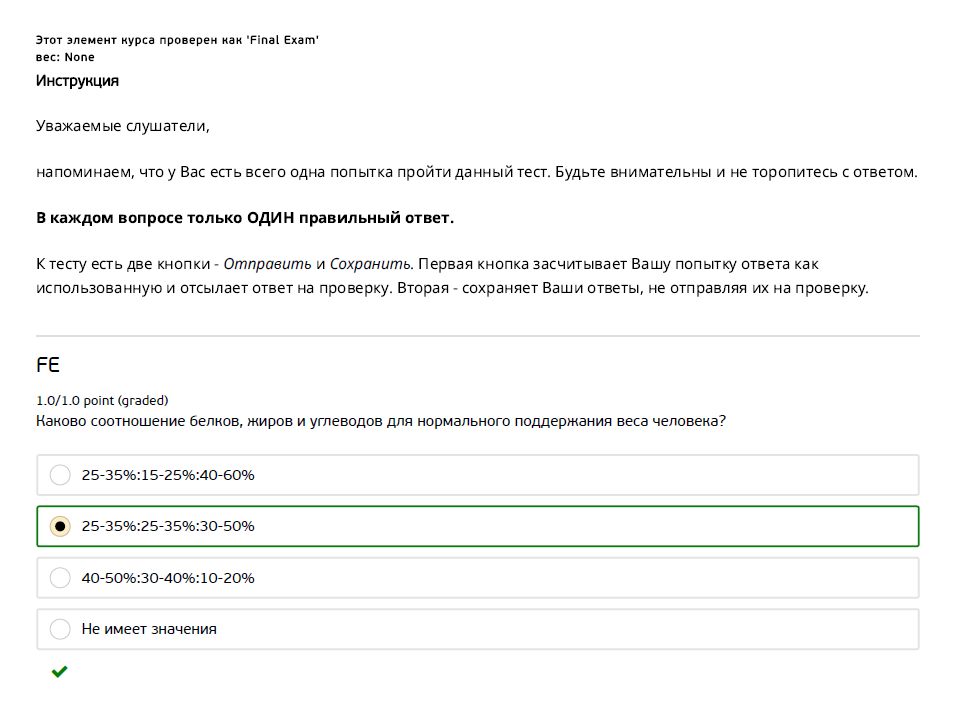Click the 'Не имеет значения' answer label text
Image resolution: width=971 pixels, height=703 pixels.
click(x=149, y=629)
